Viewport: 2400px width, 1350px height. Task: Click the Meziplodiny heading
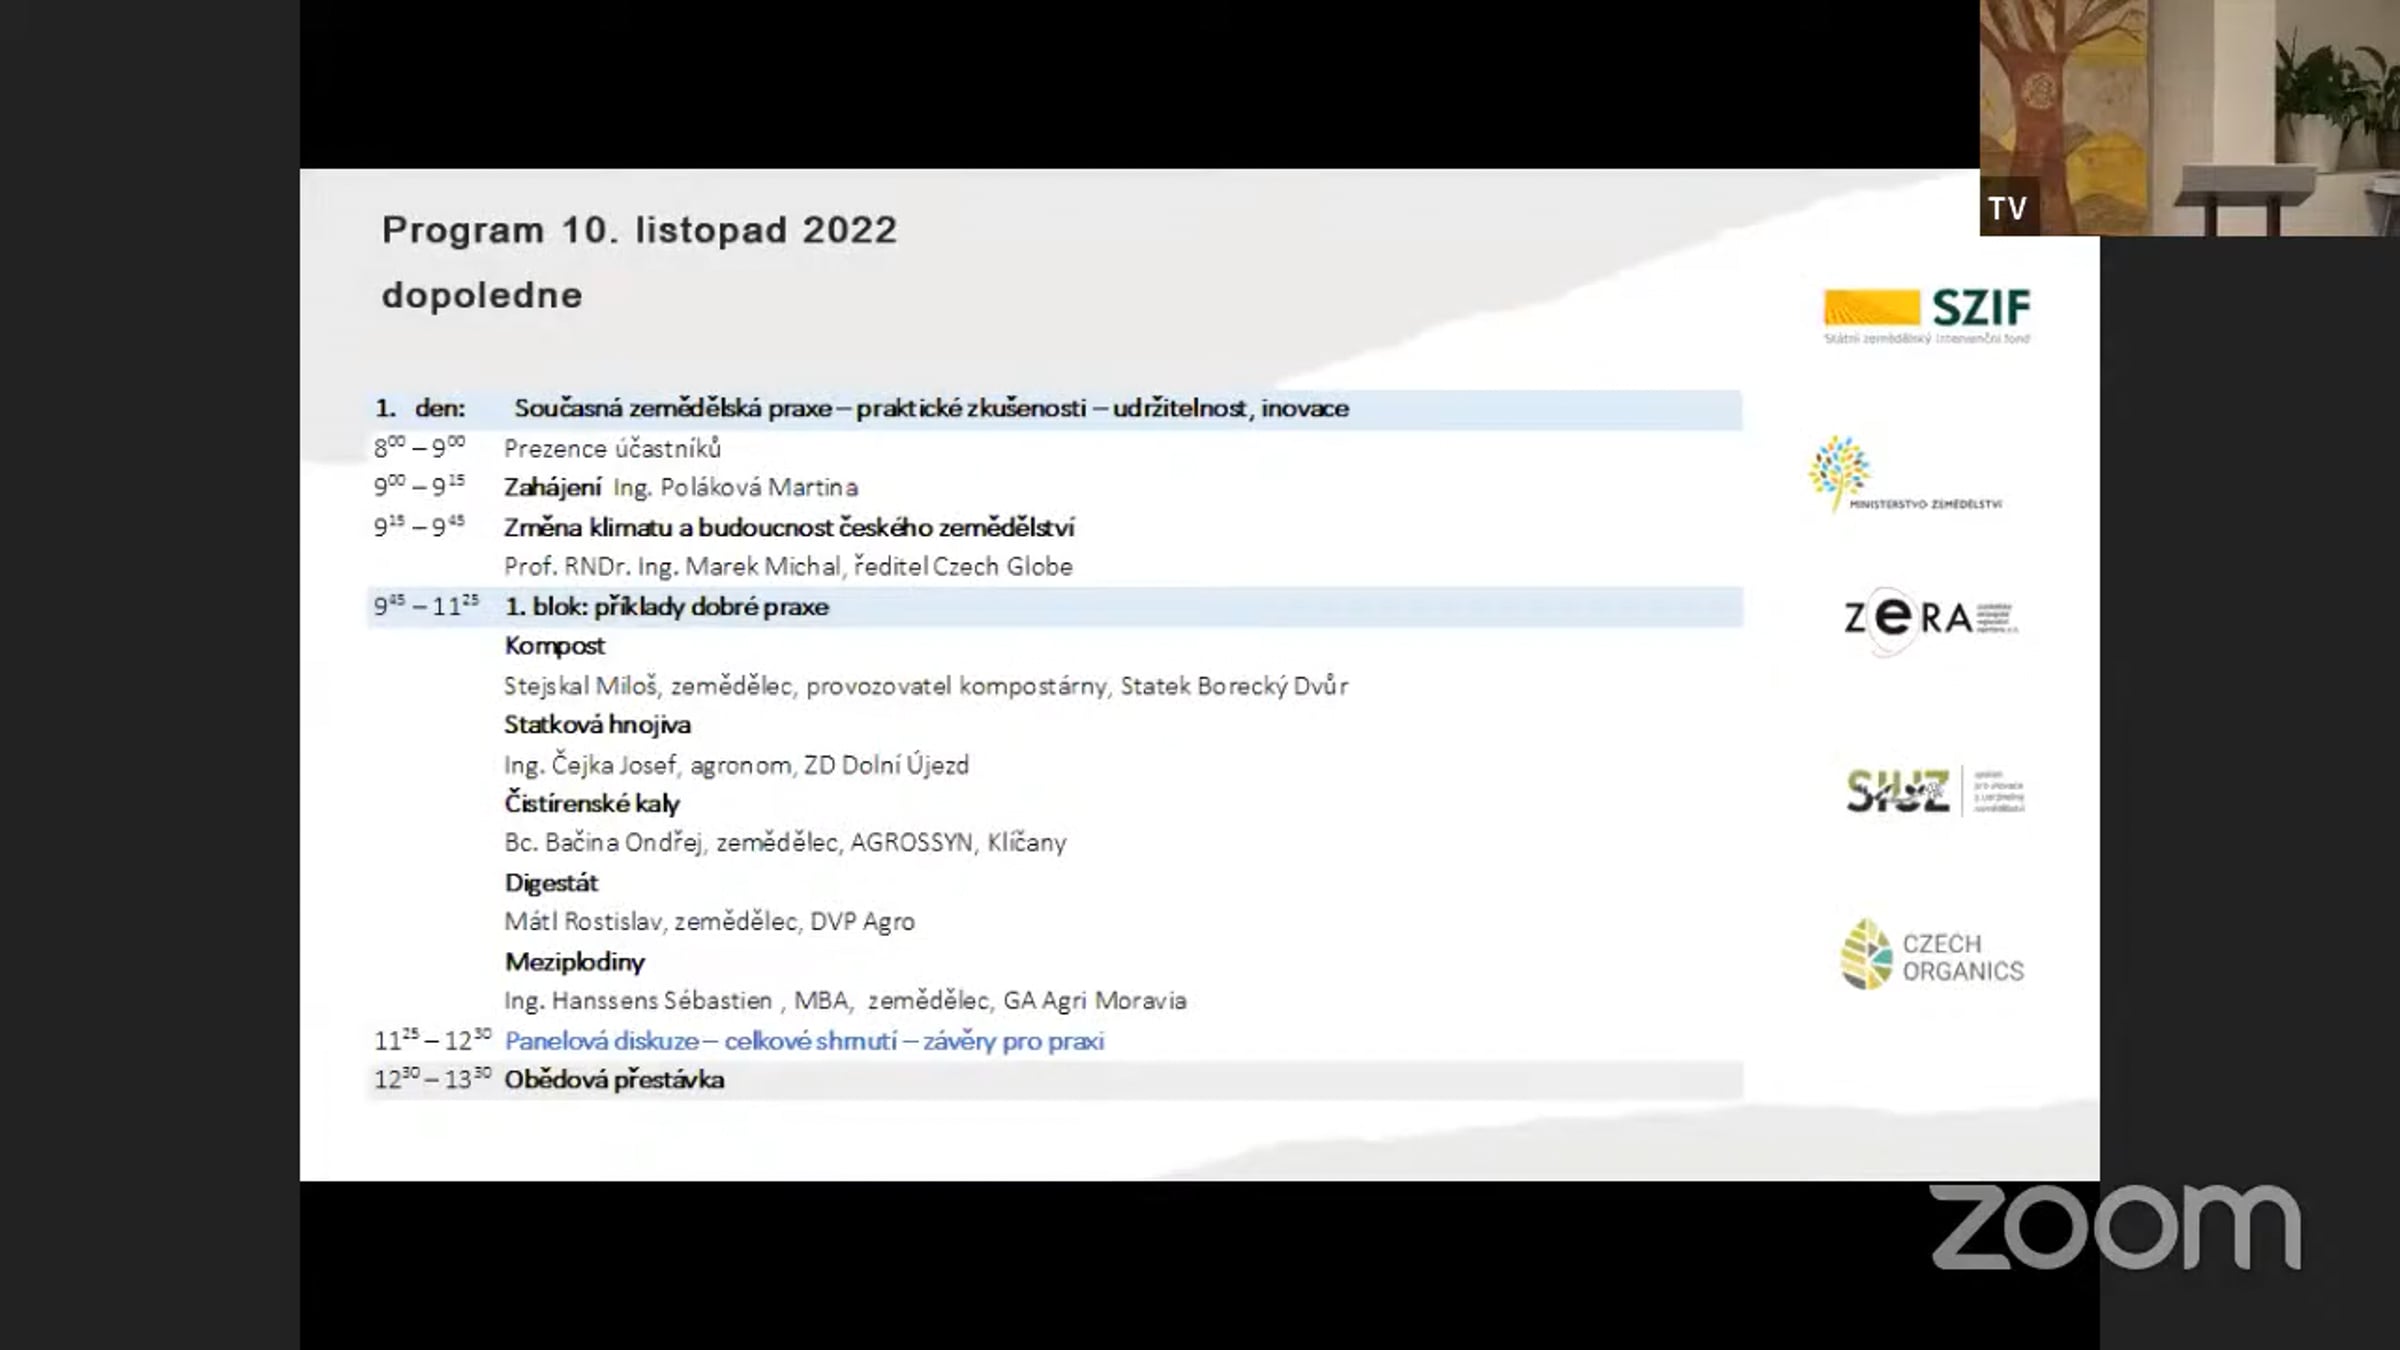(x=574, y=962)
